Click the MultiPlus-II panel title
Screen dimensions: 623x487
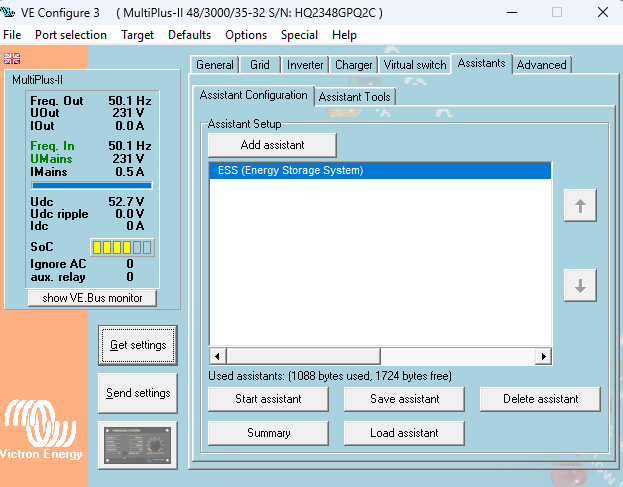coord(37,80)
